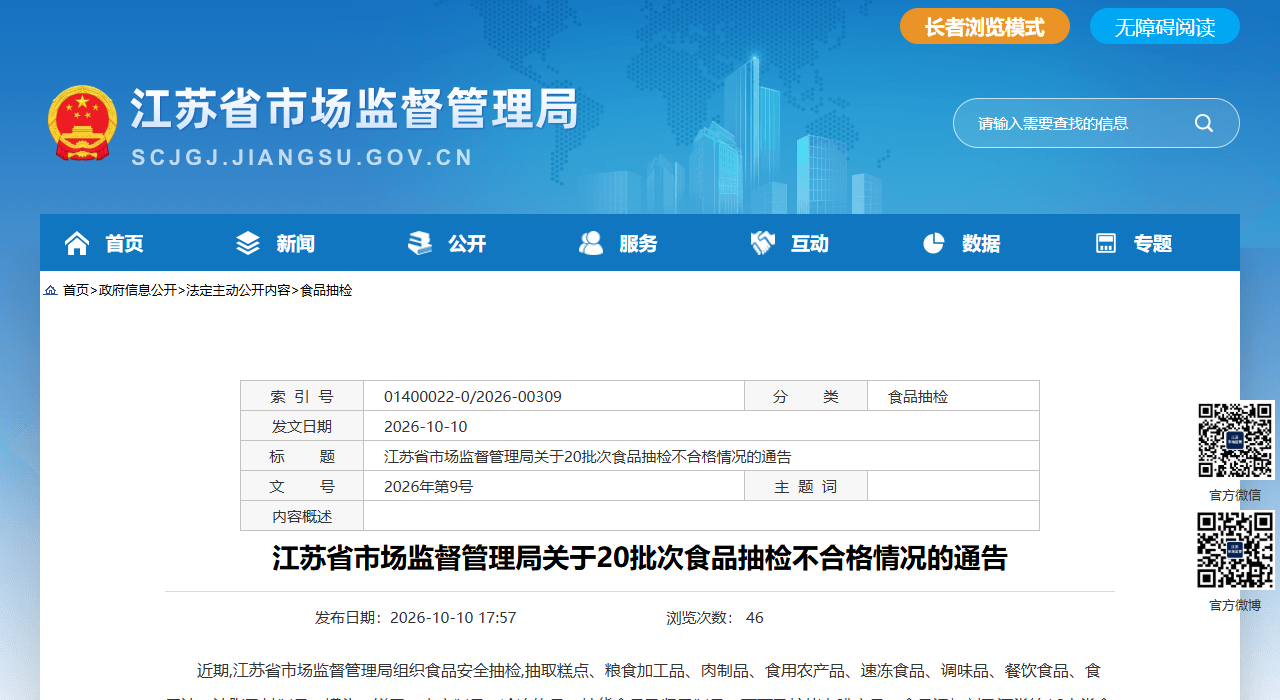Go to 食品抽检 breadcrumb link

coord(326,290)
